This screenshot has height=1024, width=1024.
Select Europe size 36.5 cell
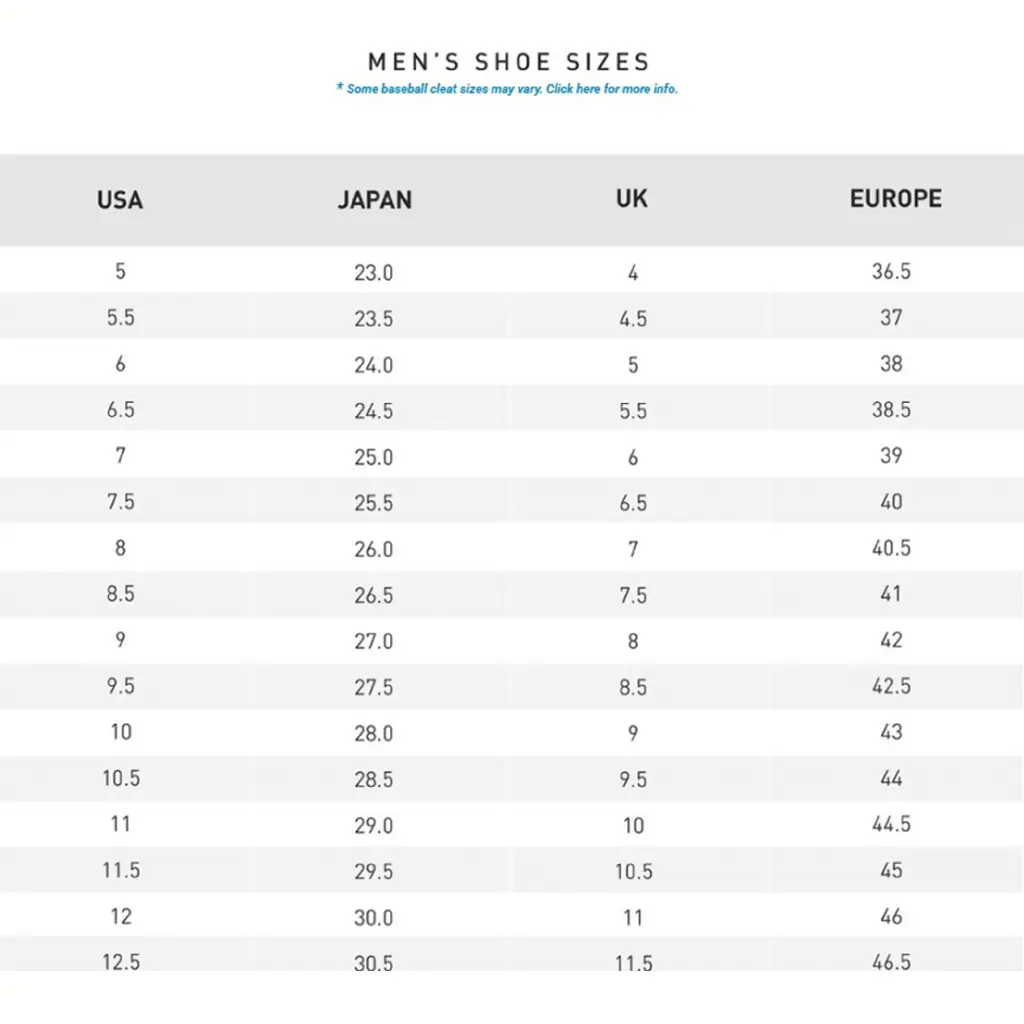(891, 272)
